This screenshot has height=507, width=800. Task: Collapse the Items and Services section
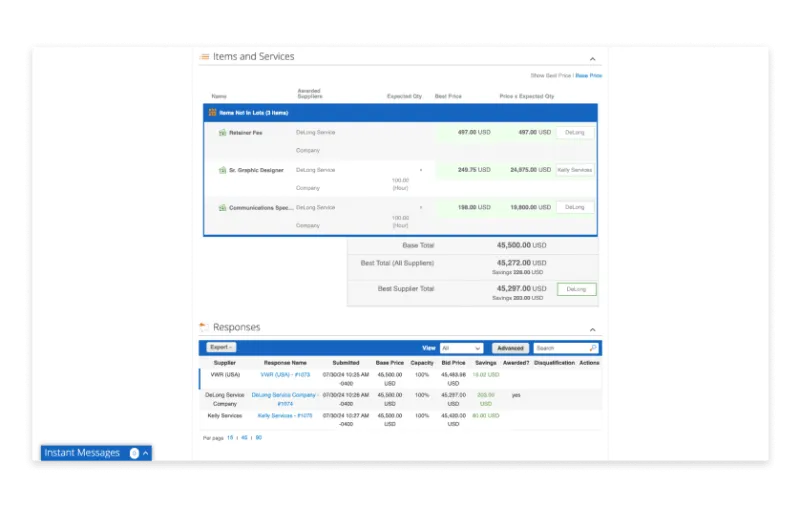coord(592,59)
